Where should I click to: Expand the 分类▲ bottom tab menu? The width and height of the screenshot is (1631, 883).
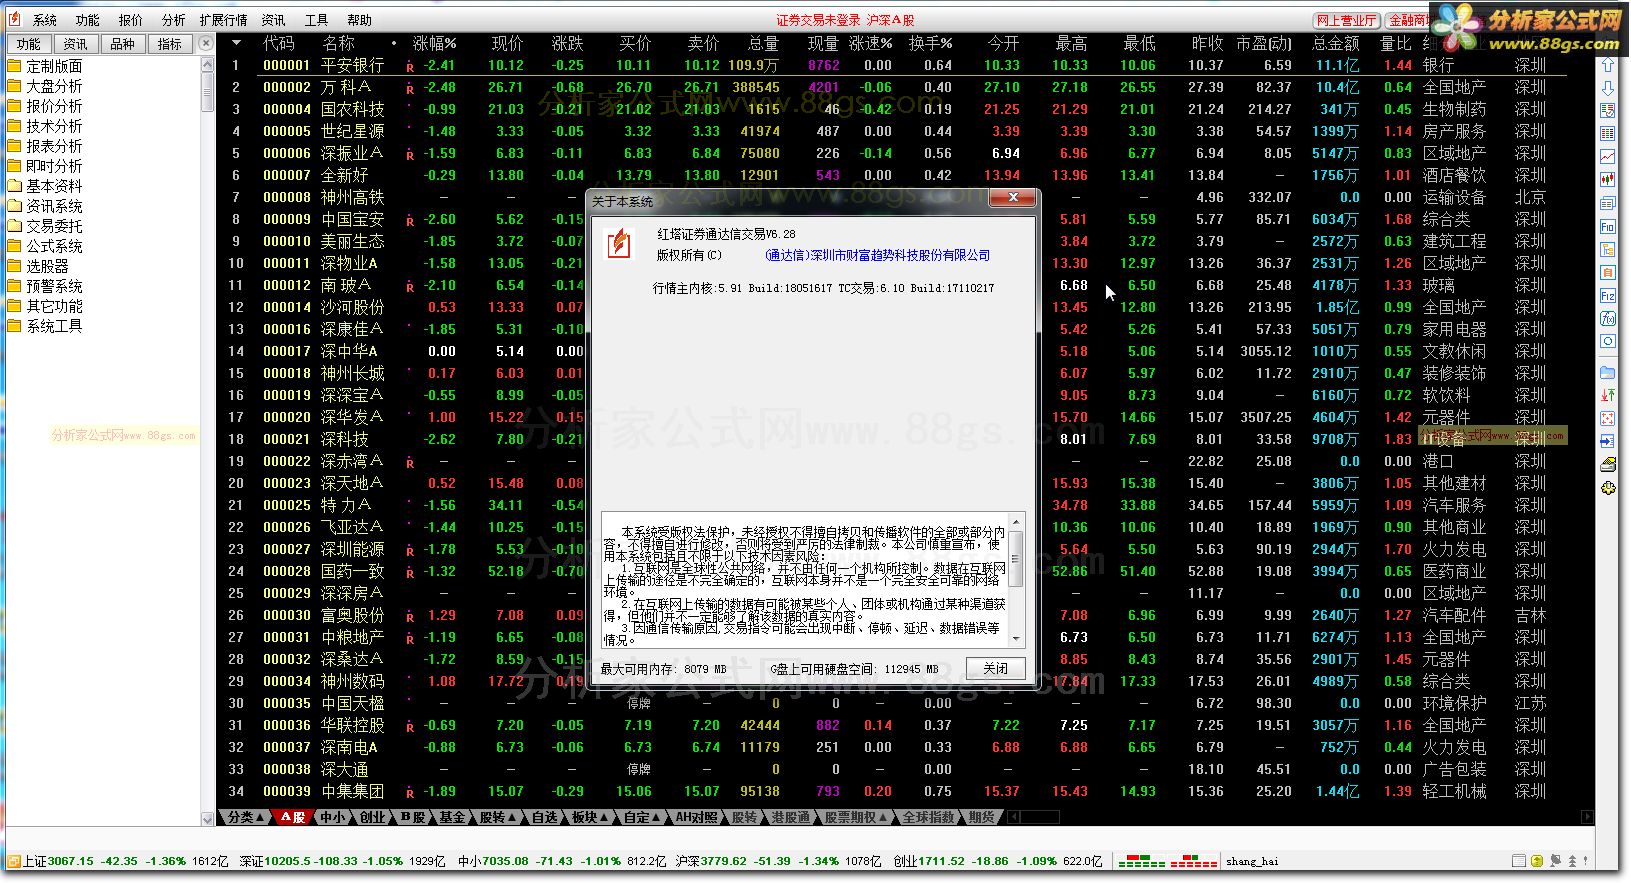click(x=246, y=817)
